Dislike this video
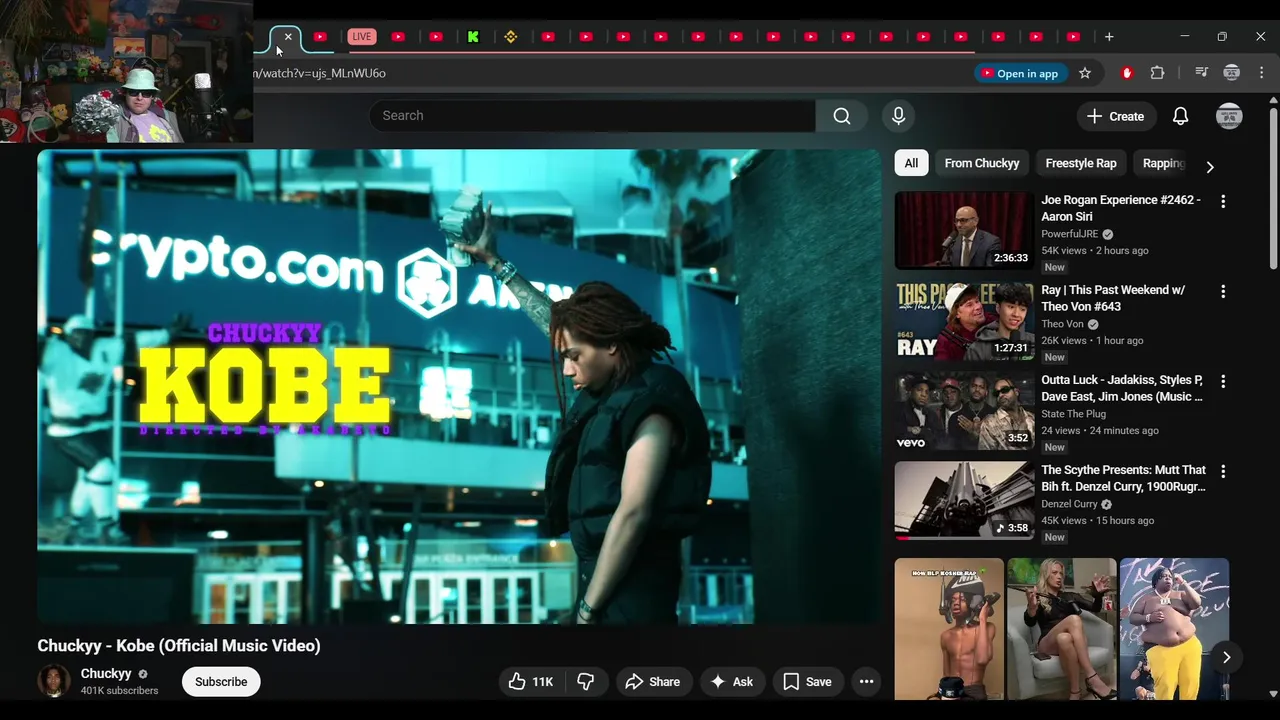 pos(586,682)
